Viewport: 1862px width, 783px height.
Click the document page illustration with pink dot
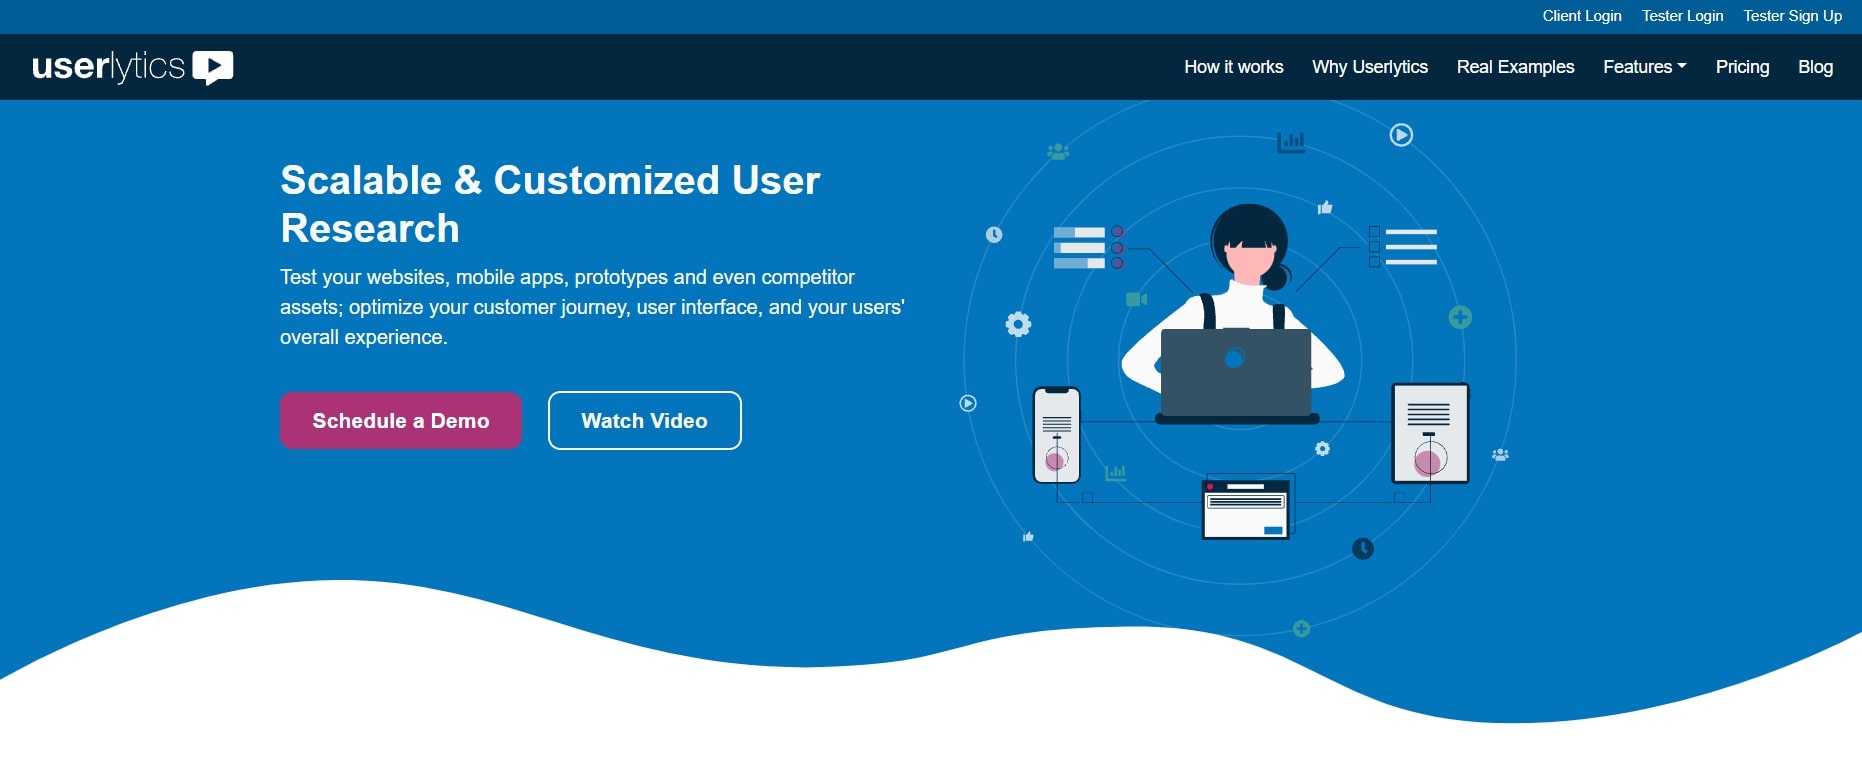point(1430,433)
